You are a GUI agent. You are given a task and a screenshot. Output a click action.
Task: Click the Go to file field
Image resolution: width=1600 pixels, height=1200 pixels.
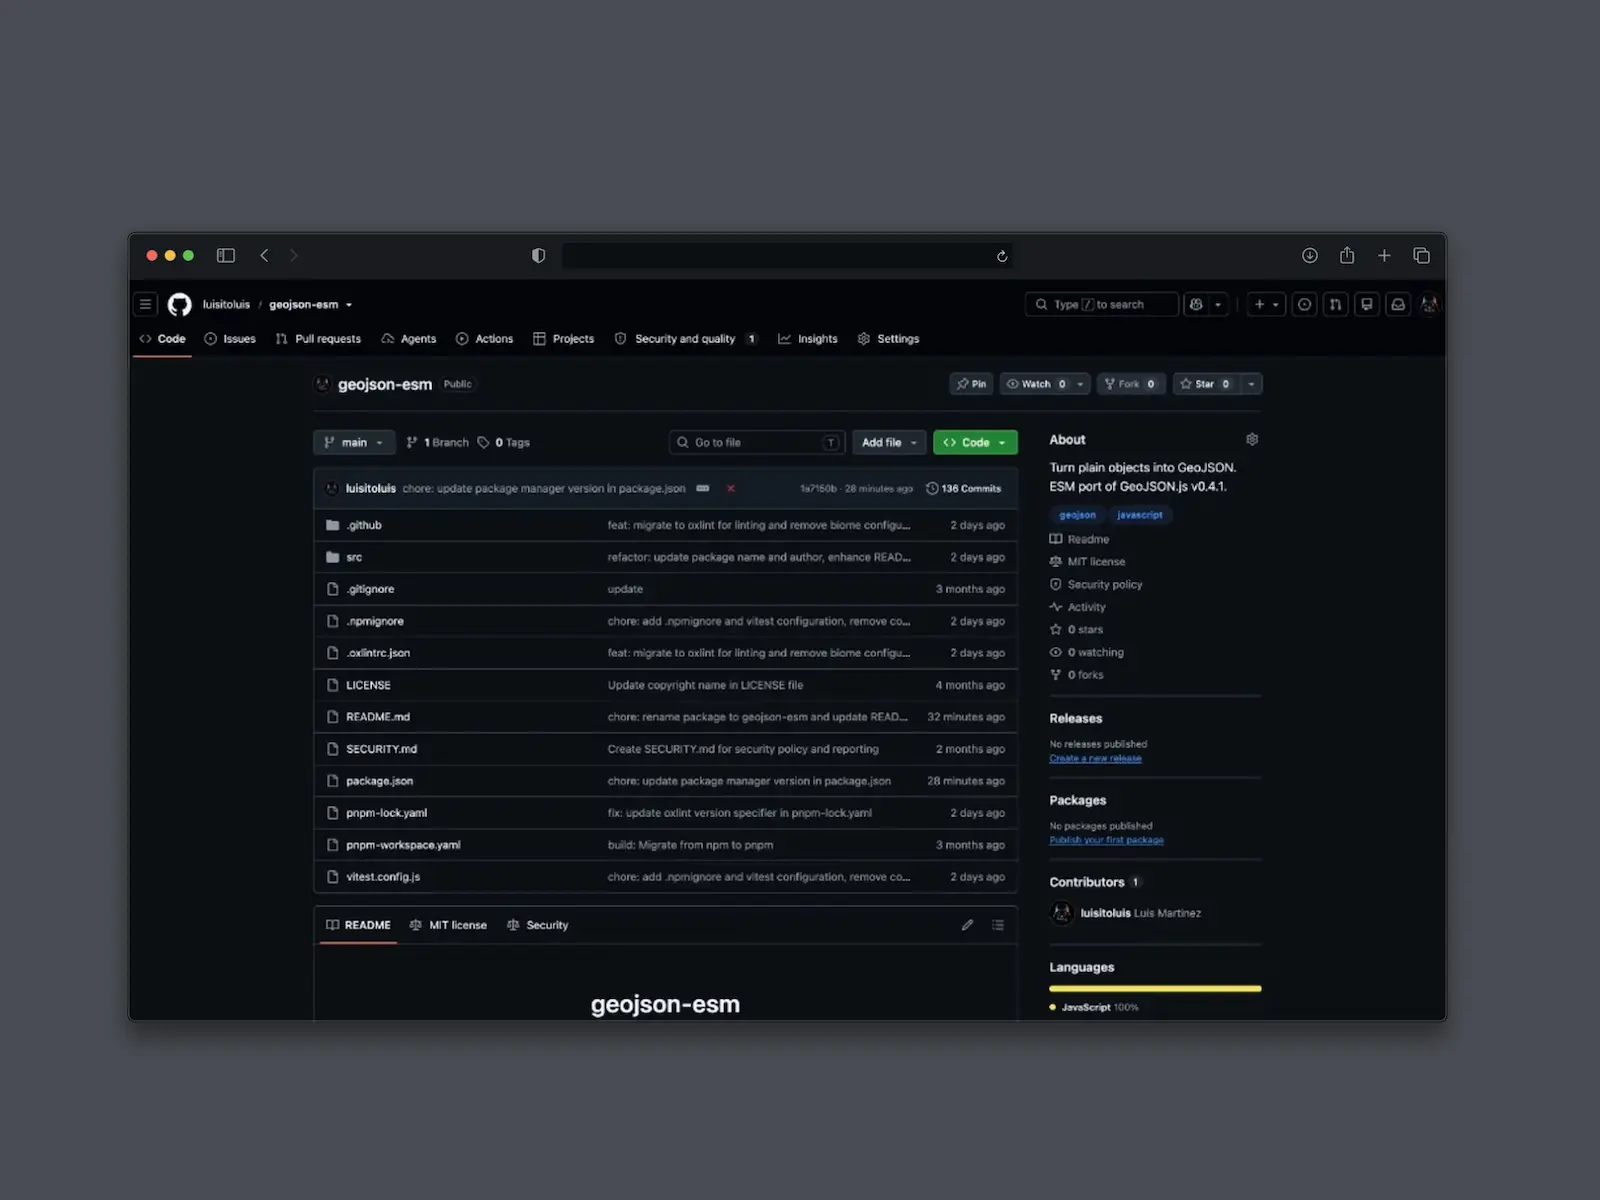(757, 442)
